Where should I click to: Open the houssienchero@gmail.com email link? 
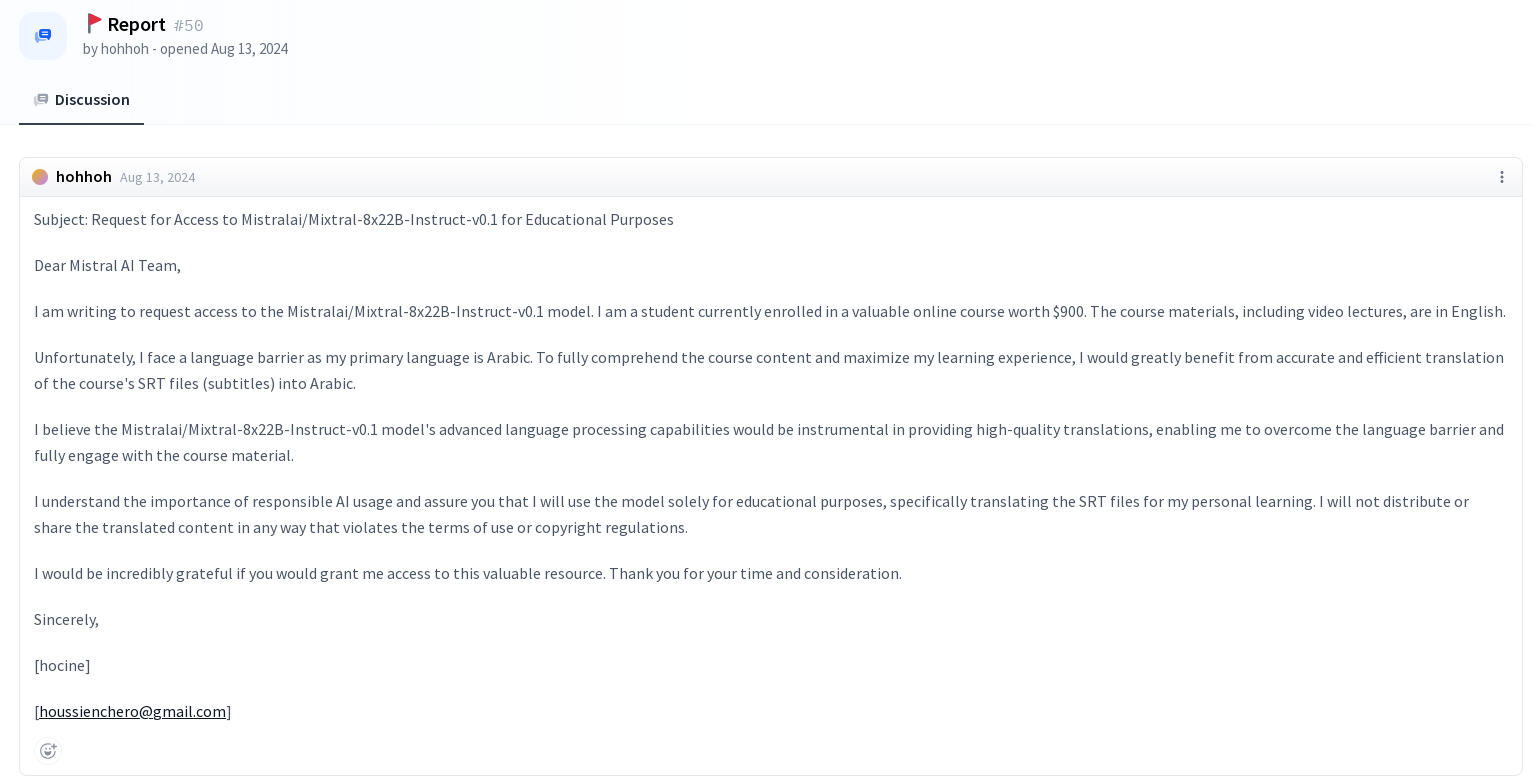(x=133, y=711)
